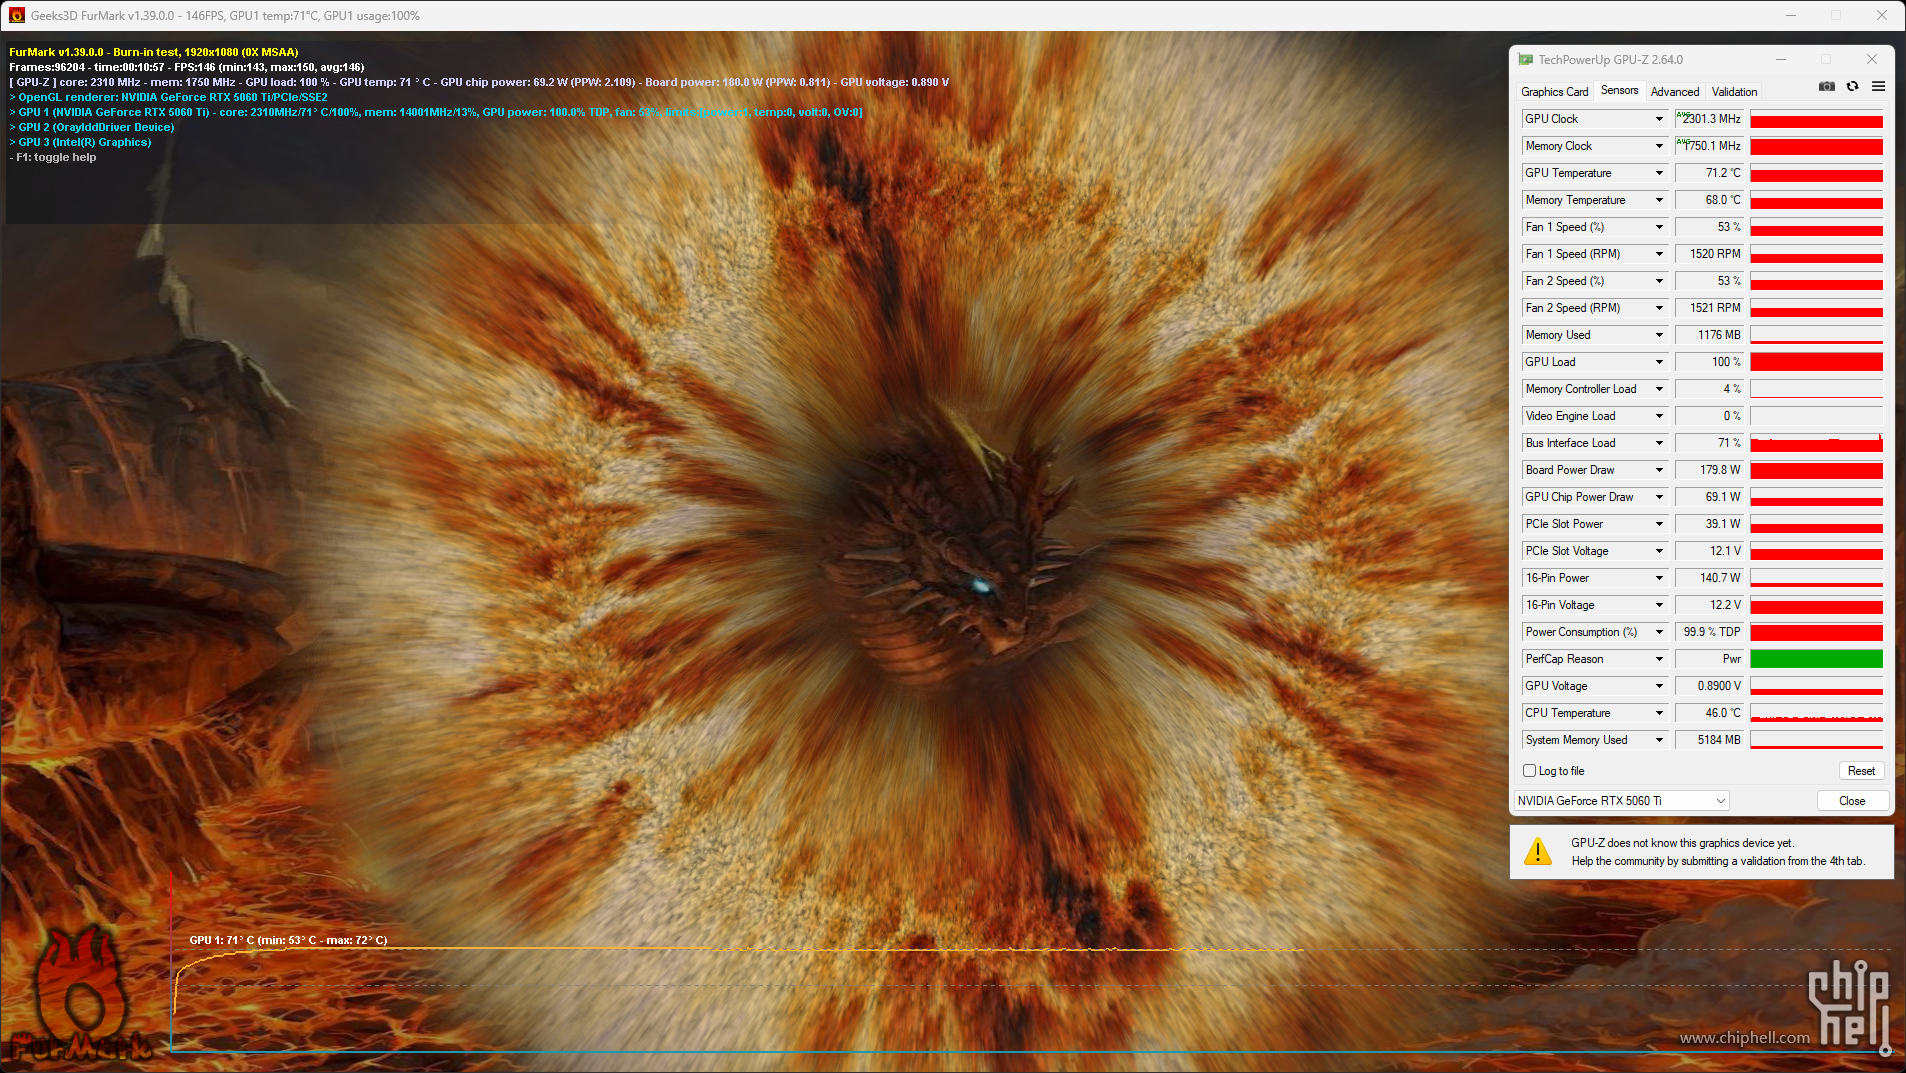
Task: Expand the 16-Pin Power dropdown
Action: pyautogui.click(x=1659, y=578)
